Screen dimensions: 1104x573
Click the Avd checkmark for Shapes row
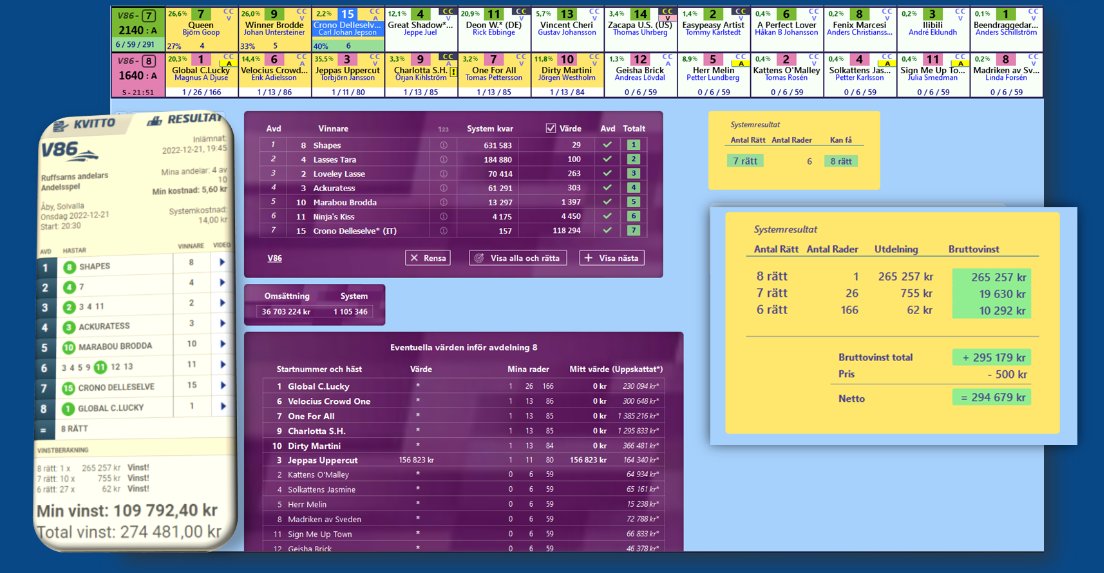(607, 145)
